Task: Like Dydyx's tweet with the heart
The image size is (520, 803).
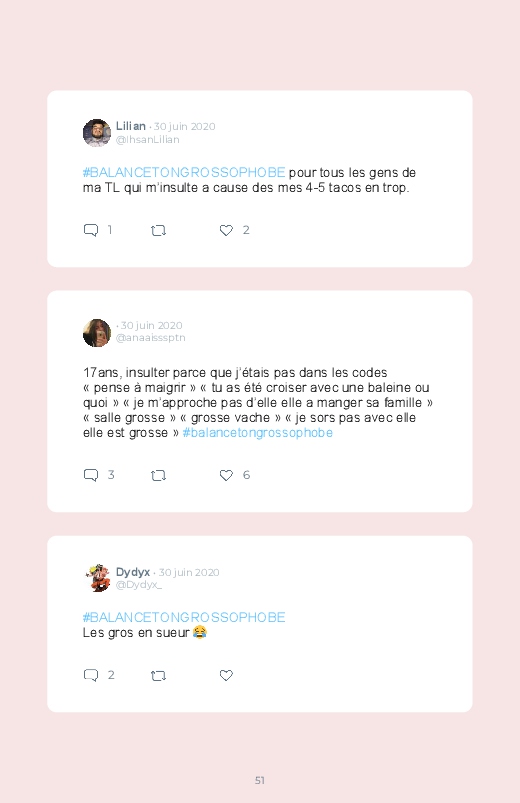Action: coord(226,675)
